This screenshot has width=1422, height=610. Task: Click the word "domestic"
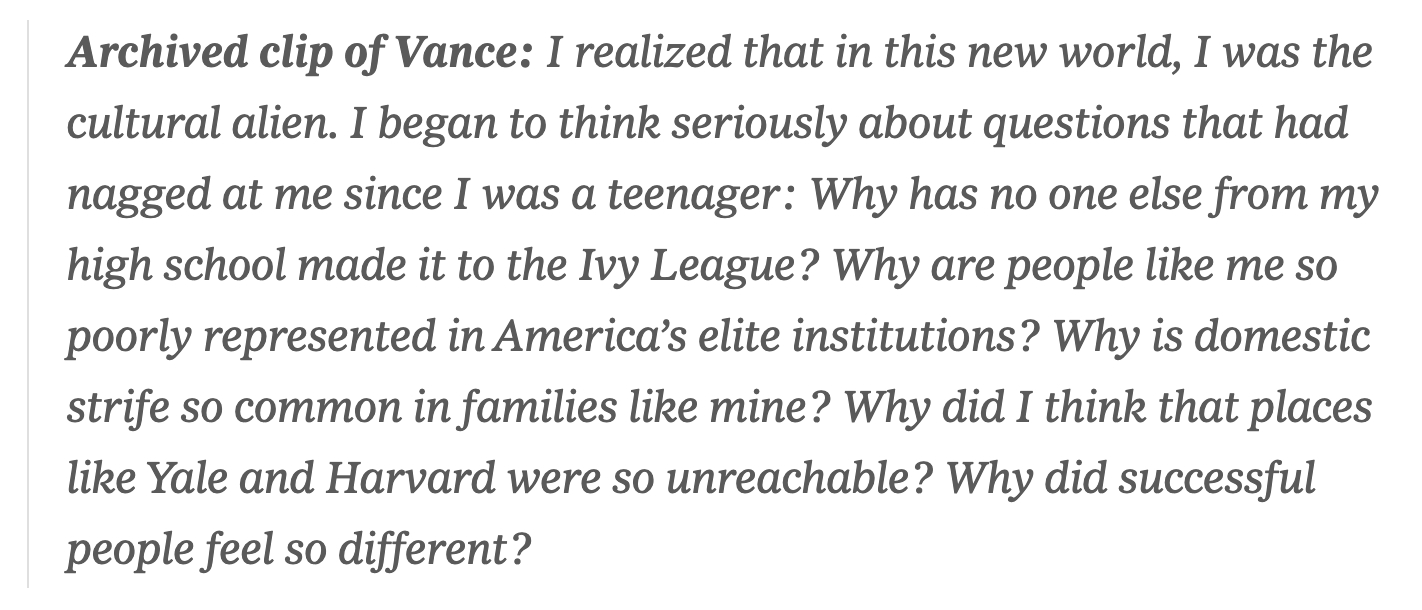(x=1282, y=337)
